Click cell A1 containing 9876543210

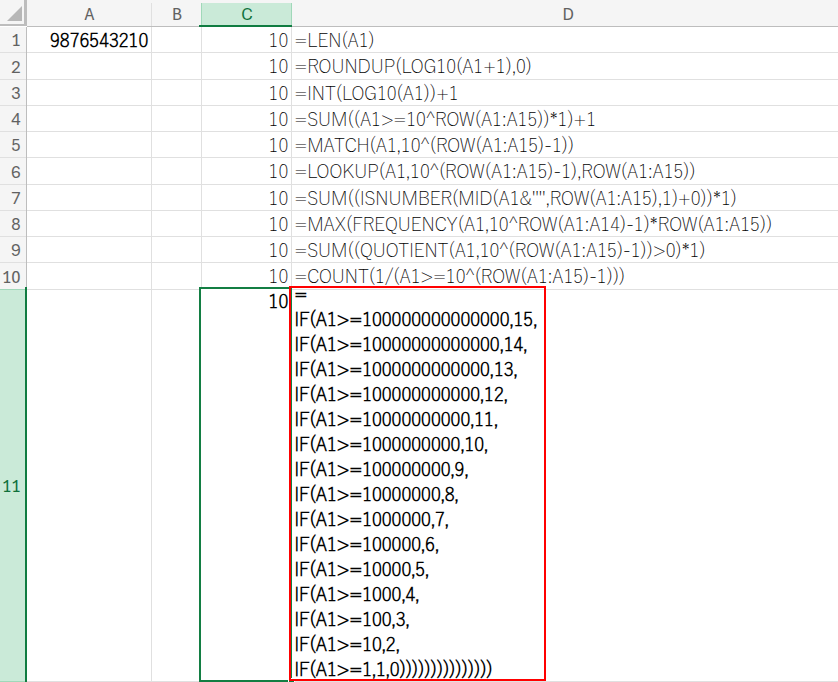(x=89, y=41)
